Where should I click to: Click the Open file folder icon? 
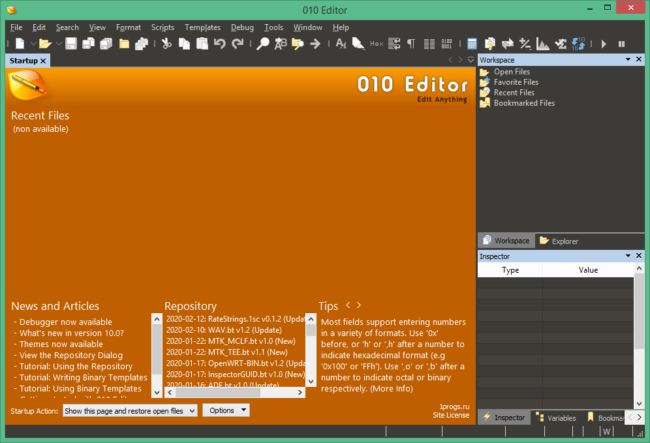tap(45, 44)
